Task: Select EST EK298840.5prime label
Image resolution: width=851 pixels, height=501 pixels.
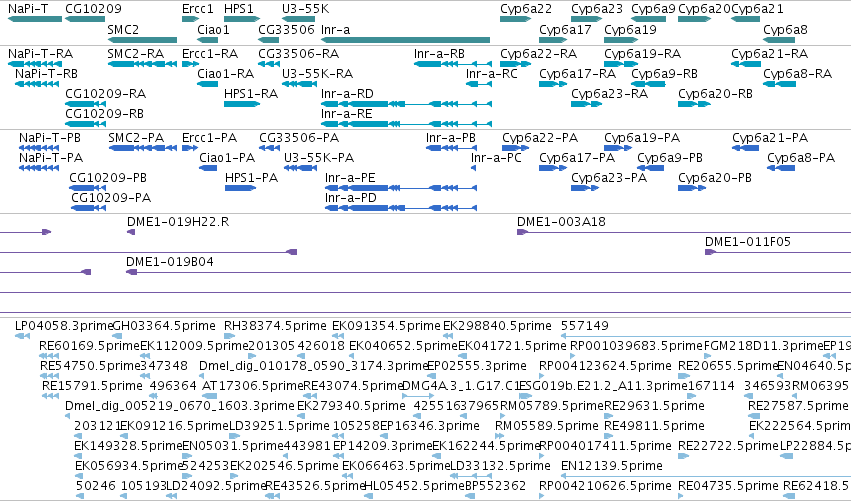Action: pyautogui.click(x=497, y=326)
